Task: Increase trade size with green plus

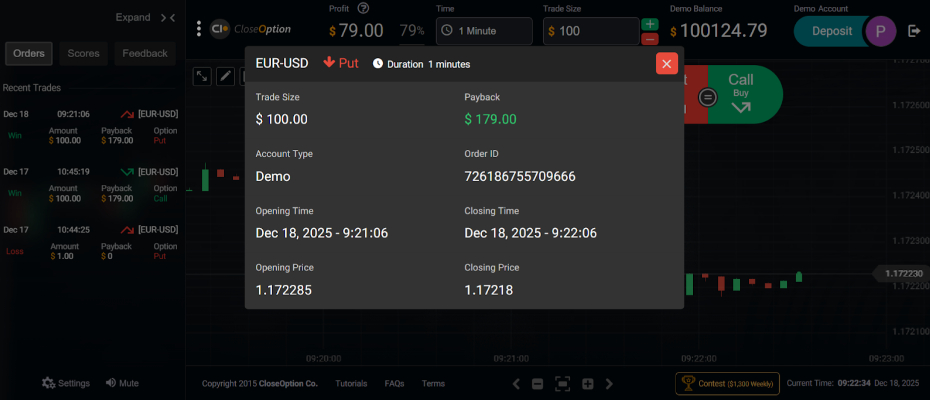Action: (x=650, y=24)
